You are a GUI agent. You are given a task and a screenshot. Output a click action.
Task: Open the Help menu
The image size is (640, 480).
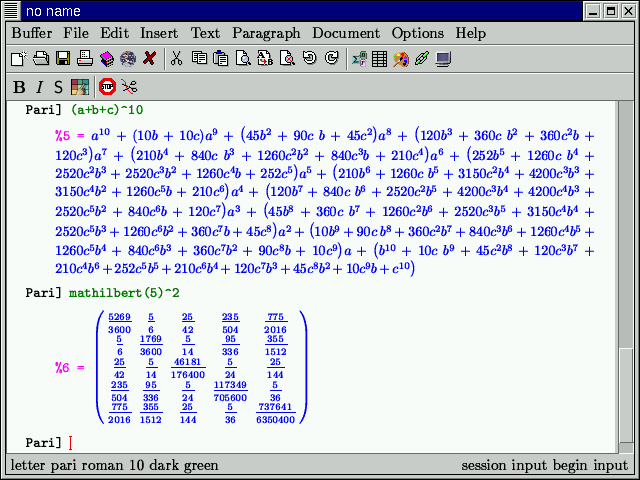coord(471,33)
